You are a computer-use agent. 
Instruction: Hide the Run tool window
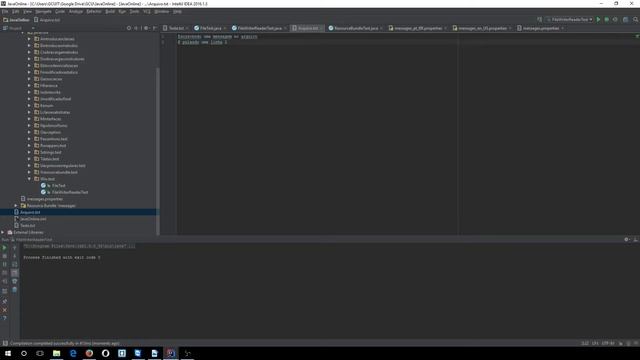pos(636,240)
